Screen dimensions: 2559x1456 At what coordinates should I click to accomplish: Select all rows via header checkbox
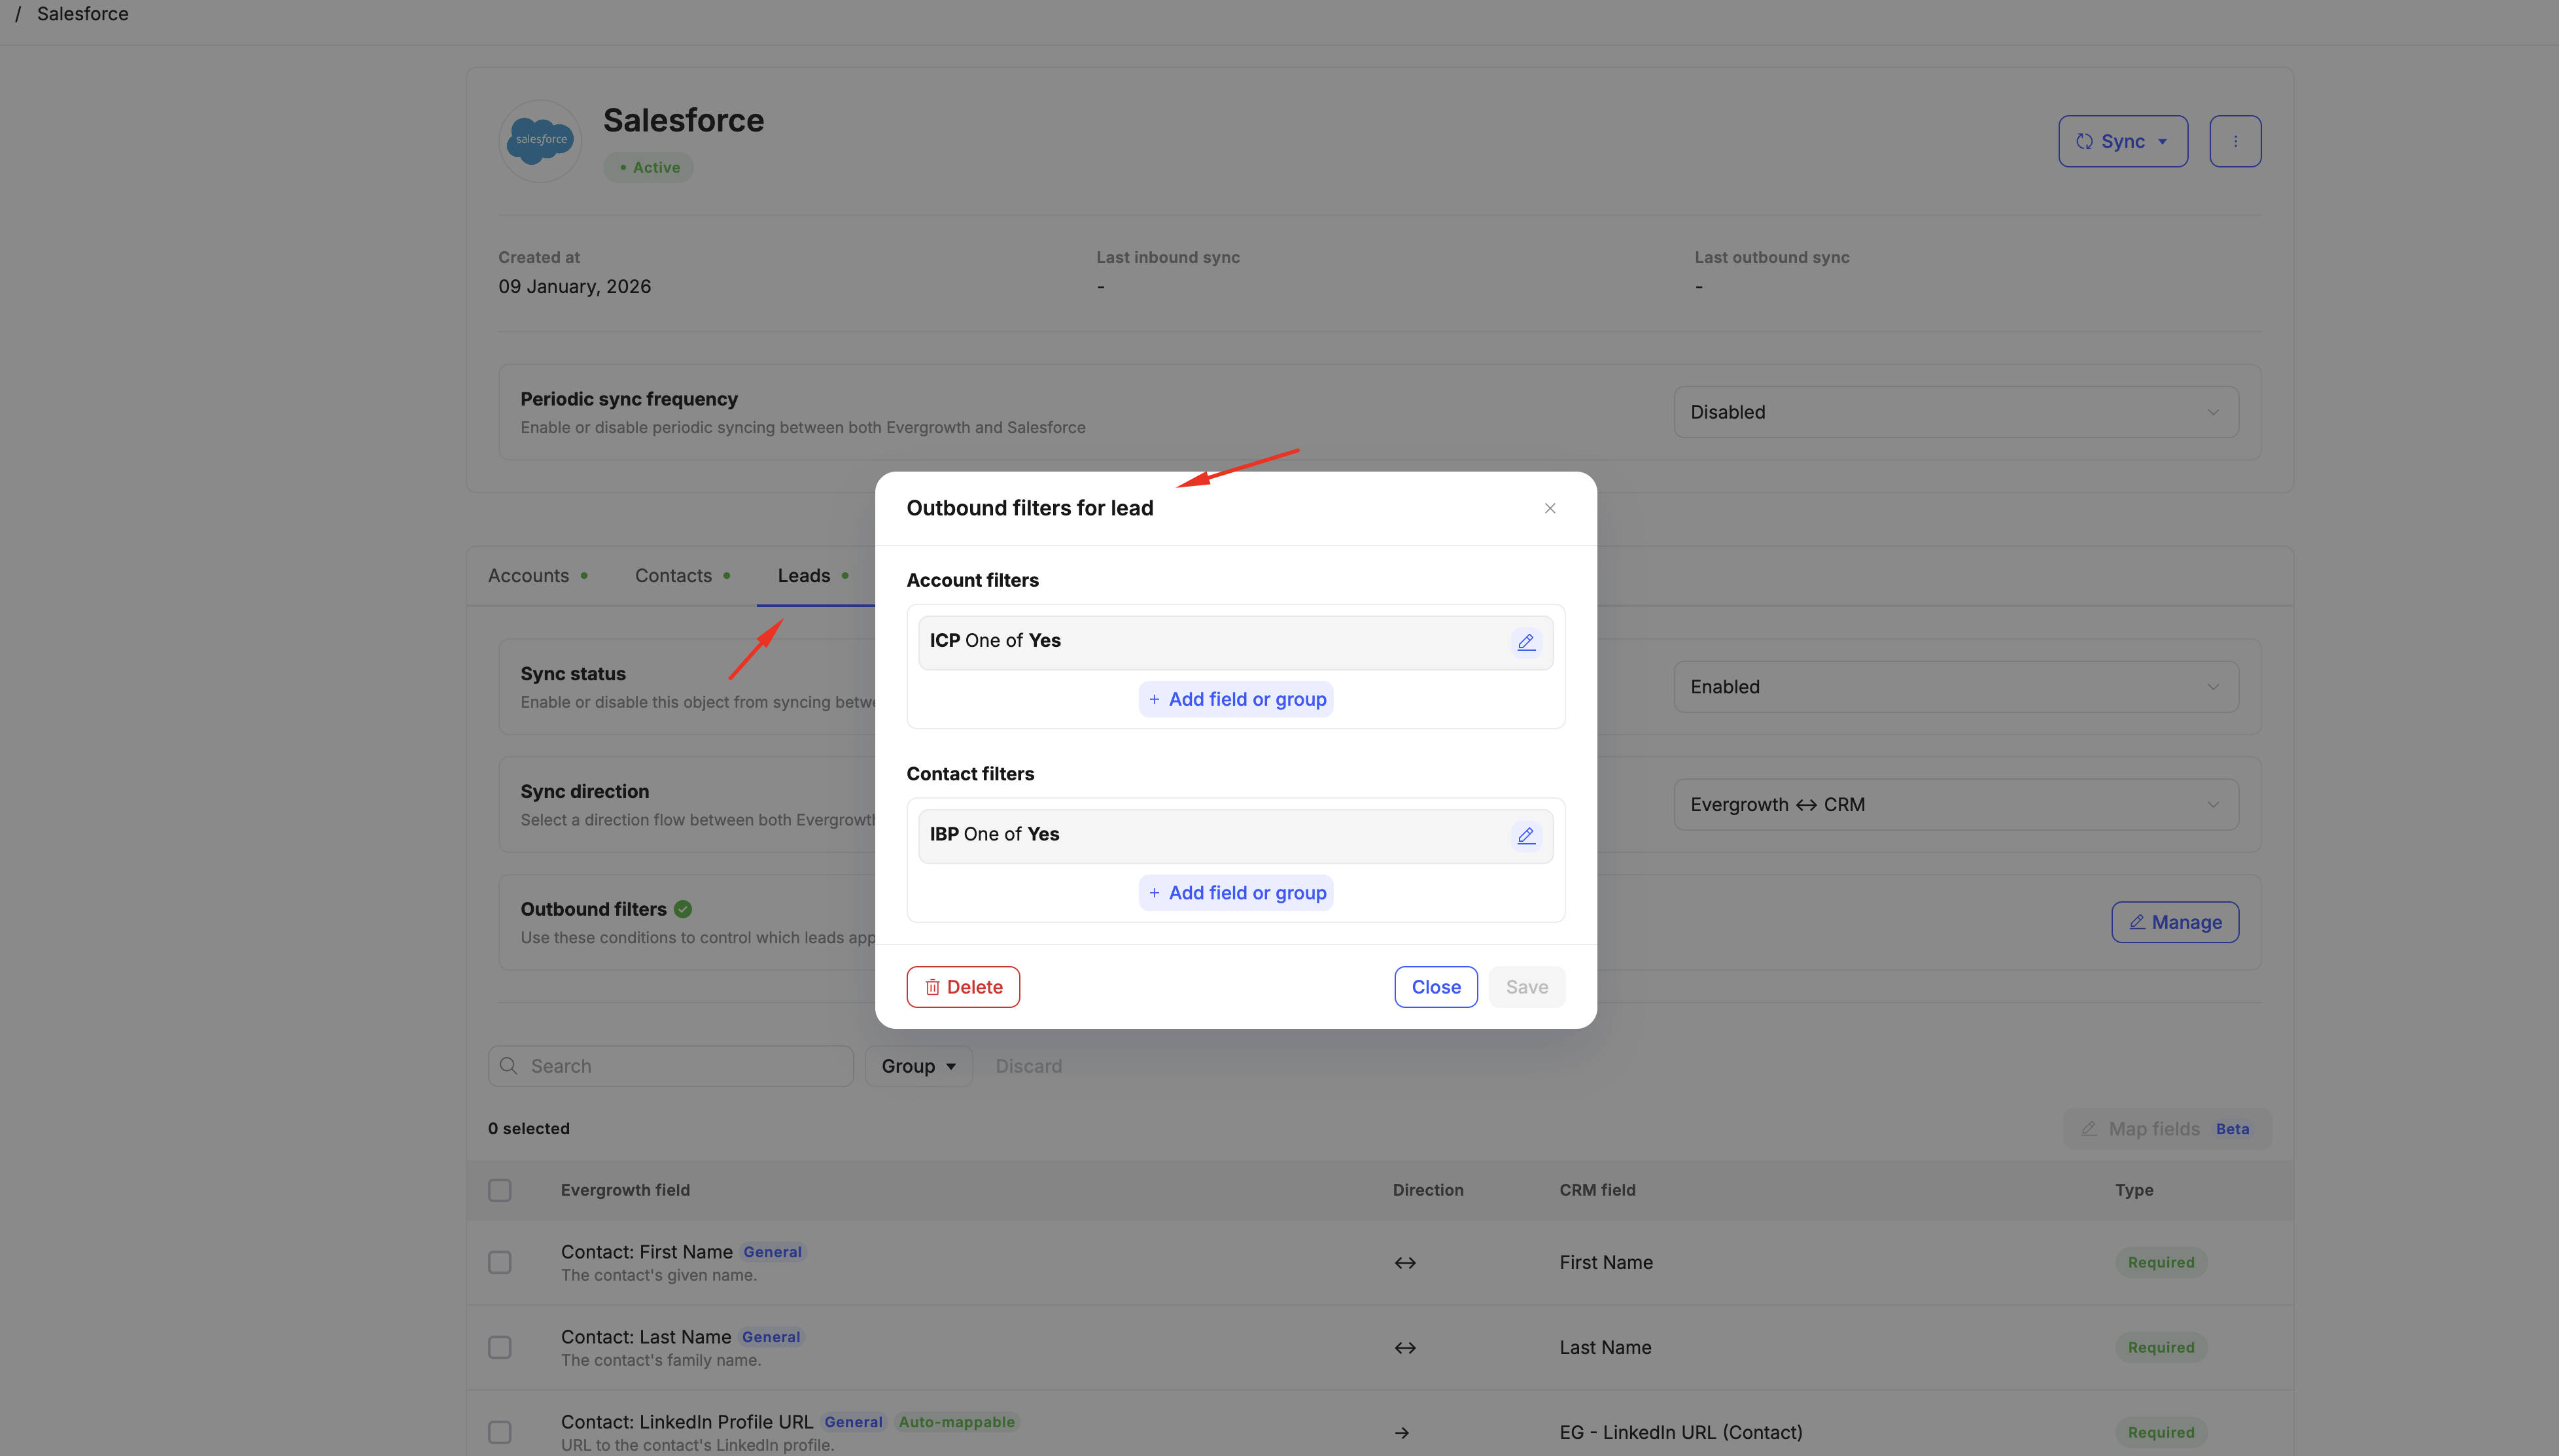(500, 1190)
